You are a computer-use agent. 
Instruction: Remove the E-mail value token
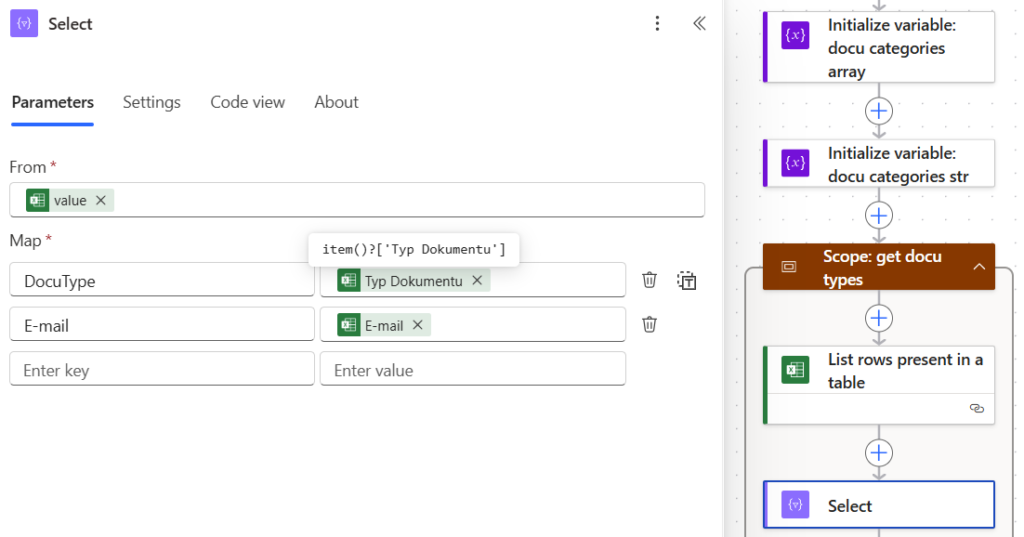coord(418,325)
